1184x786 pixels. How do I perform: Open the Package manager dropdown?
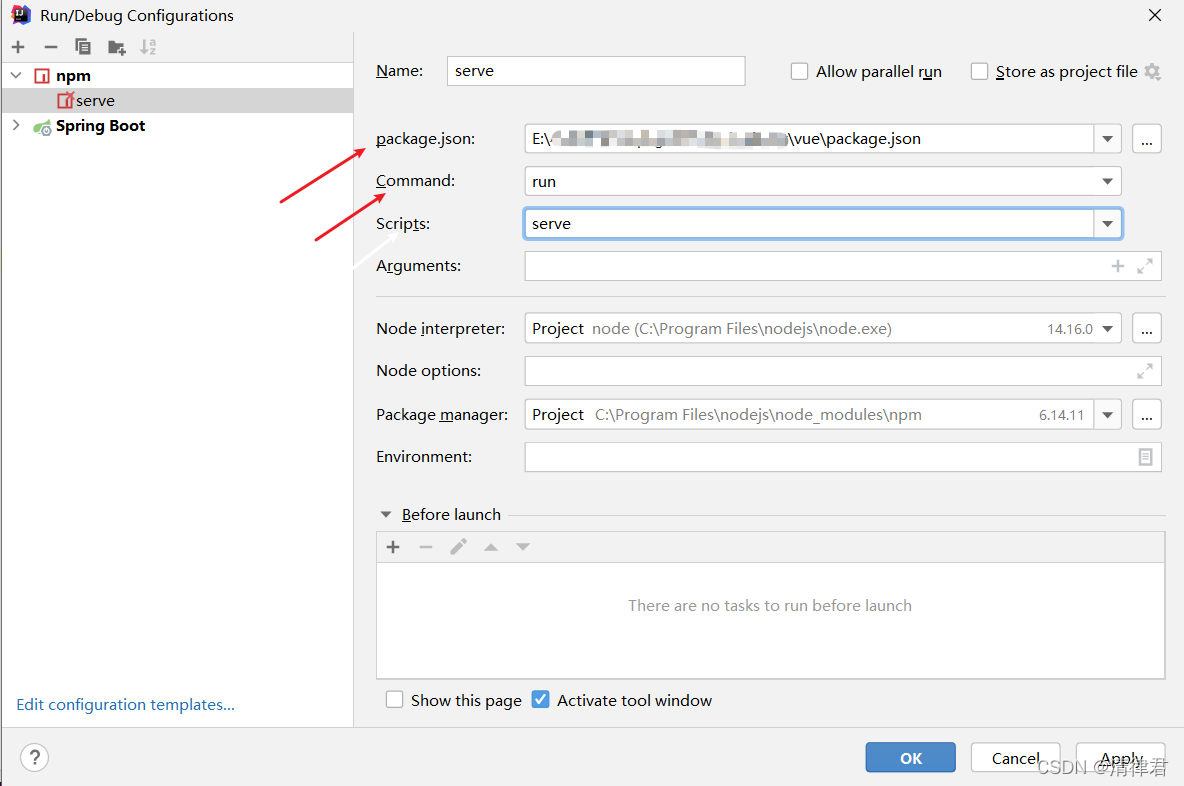pos(1108,415)
